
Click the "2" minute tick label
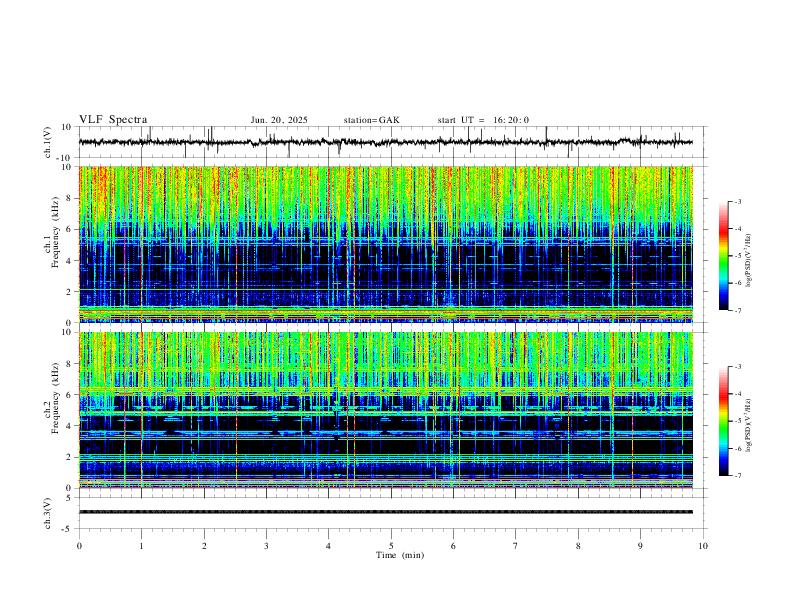tap(204, 546)
